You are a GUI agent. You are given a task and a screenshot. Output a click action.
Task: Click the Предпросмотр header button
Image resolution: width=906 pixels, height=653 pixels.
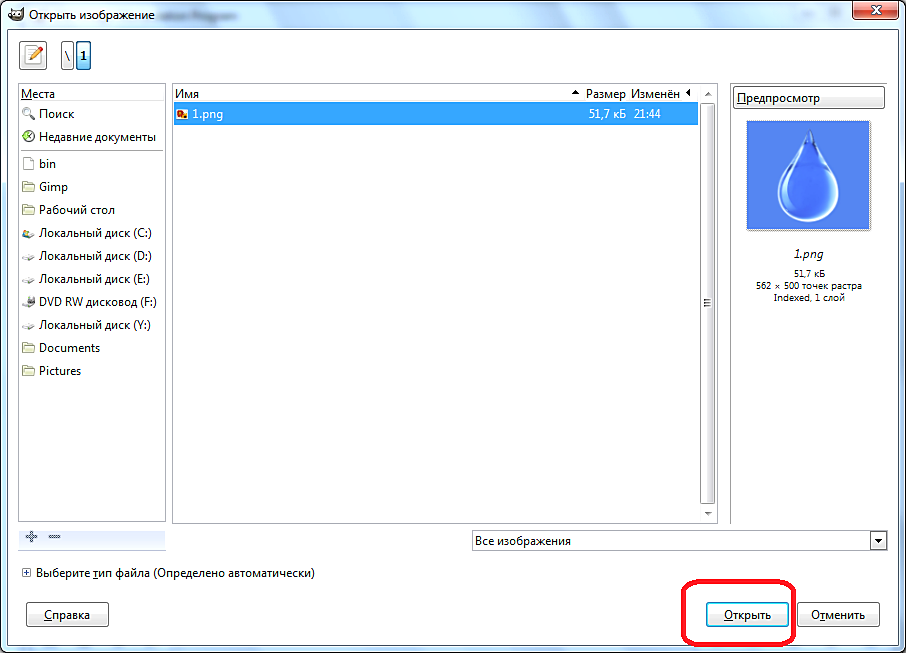click(808, 98)
